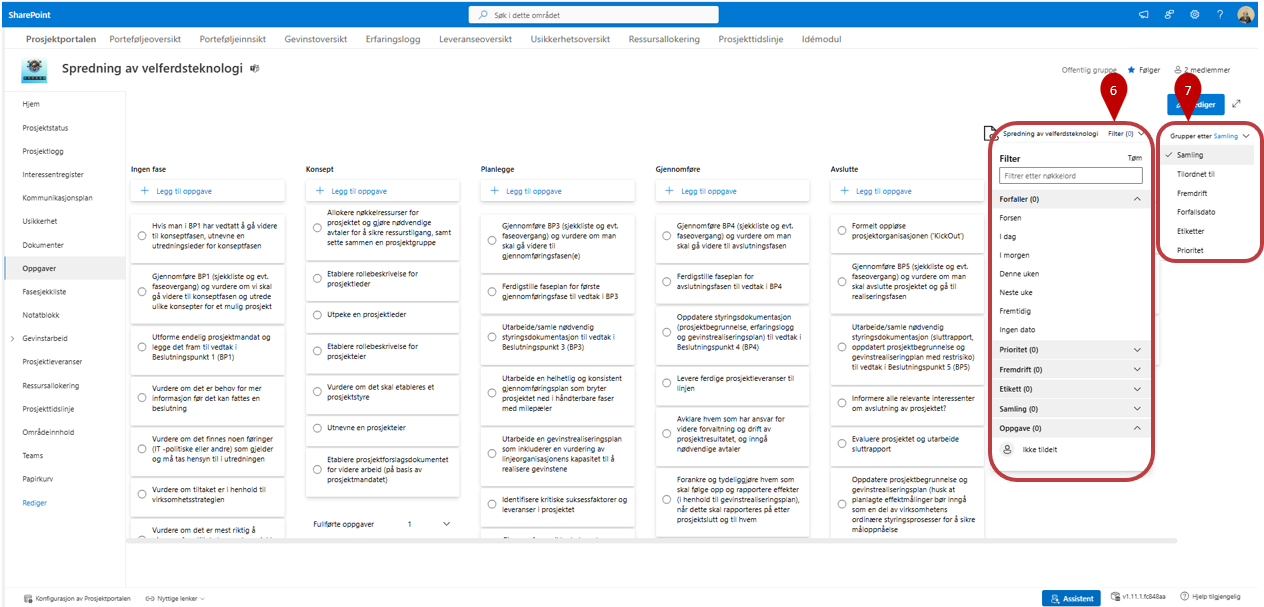Image resolution: width=1264 pixels, height=607 pixels.
Task: Click Tøm to clear filters
Action: (x=1134, y=159)
